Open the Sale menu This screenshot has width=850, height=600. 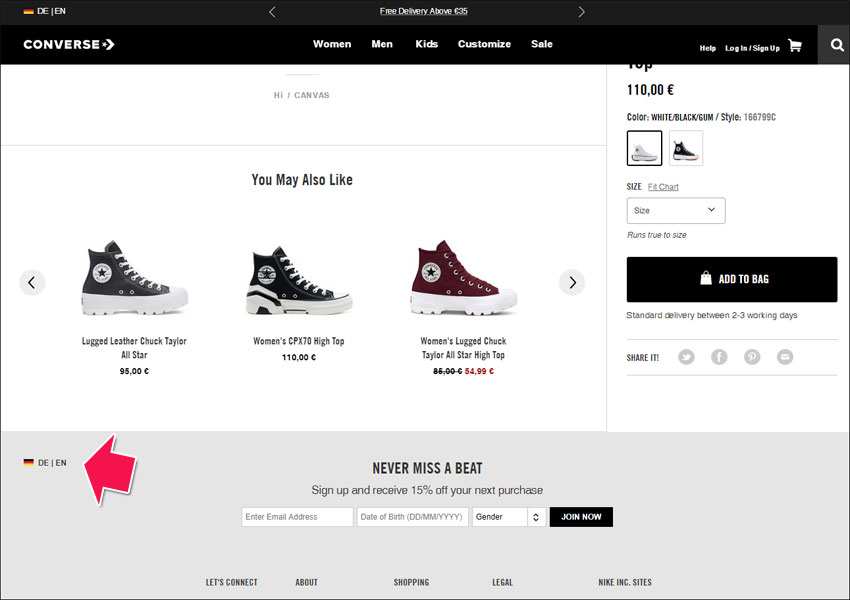click(x=542, y=44)
